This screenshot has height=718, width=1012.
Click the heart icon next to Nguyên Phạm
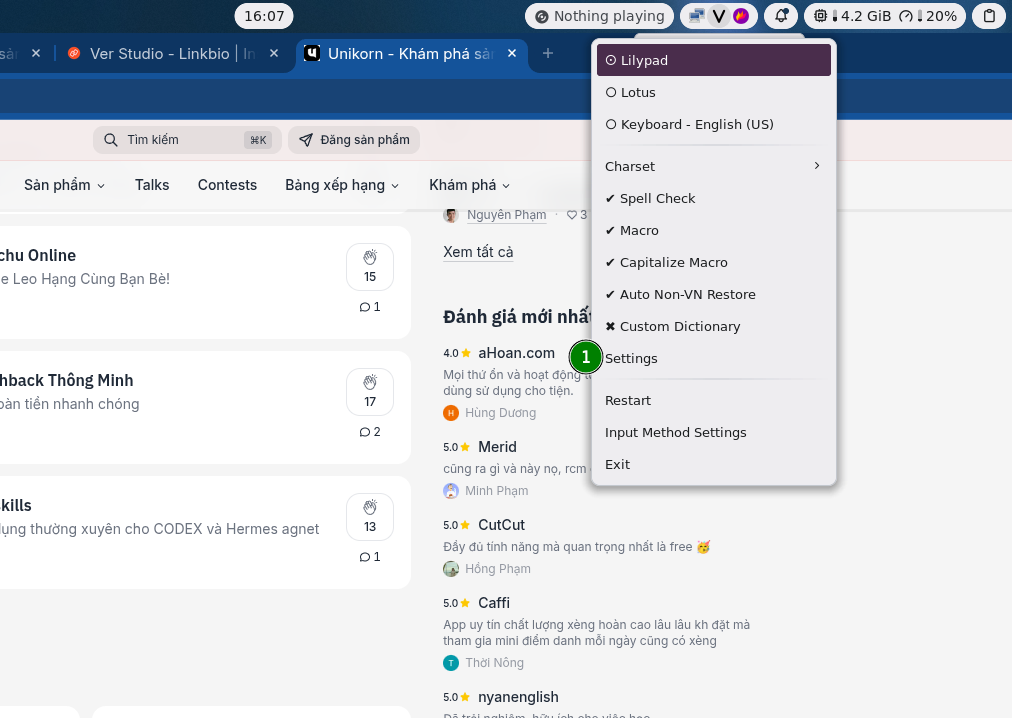coord(572,215)
